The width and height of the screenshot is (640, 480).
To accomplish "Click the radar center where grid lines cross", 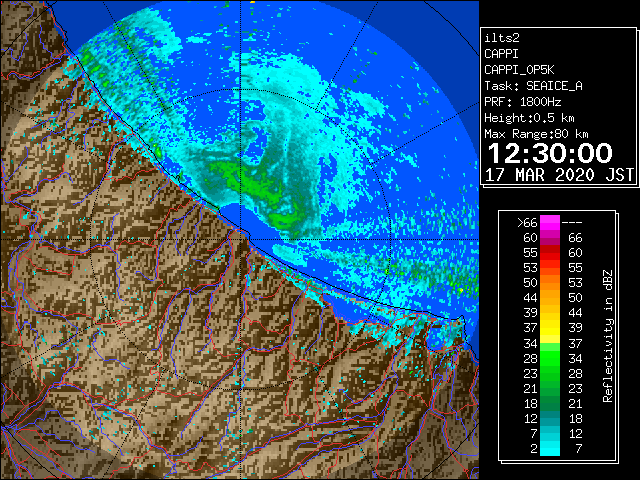I will (x=240, y=239).
